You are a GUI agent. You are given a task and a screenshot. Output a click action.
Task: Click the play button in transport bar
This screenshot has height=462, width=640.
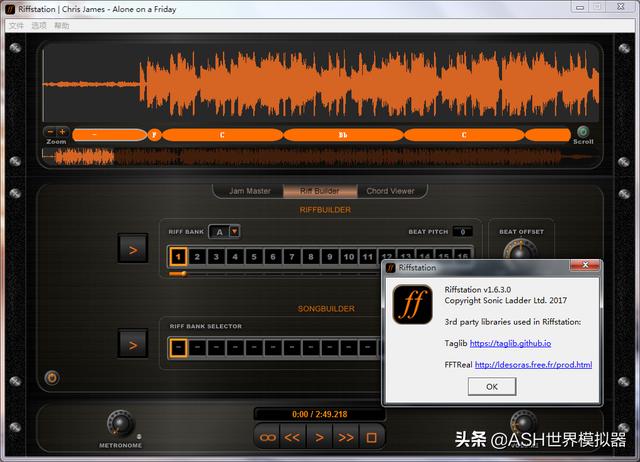coord(319,438)
